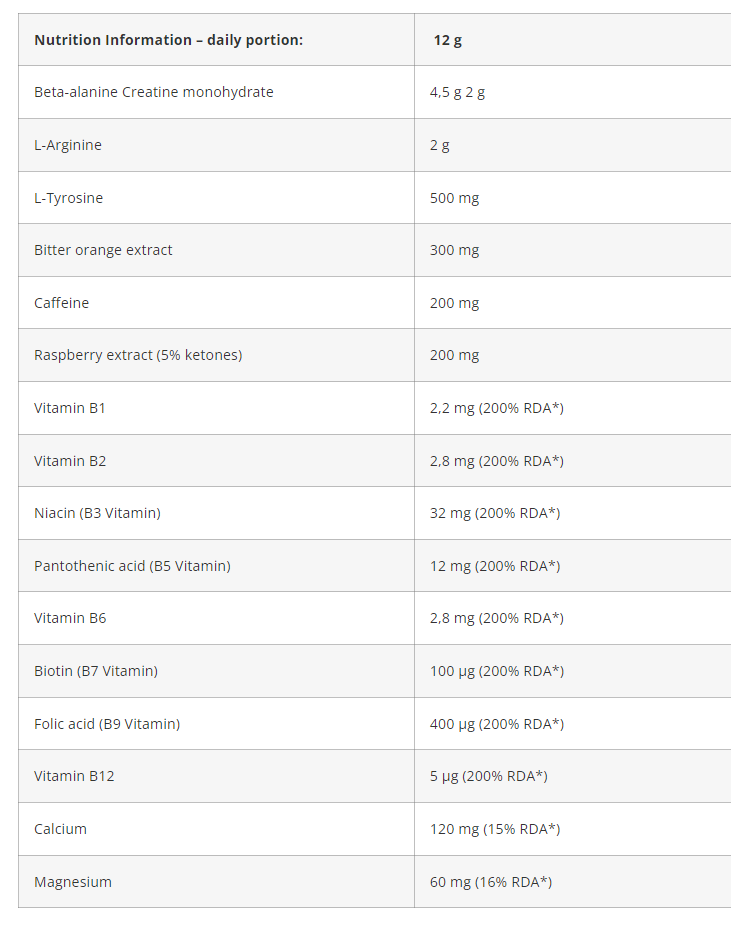The width and height of the screenshot is (731, 934).
Task: Select the Beta-alanine Creatine monohydrate label
Action: (x=153, y=92)
